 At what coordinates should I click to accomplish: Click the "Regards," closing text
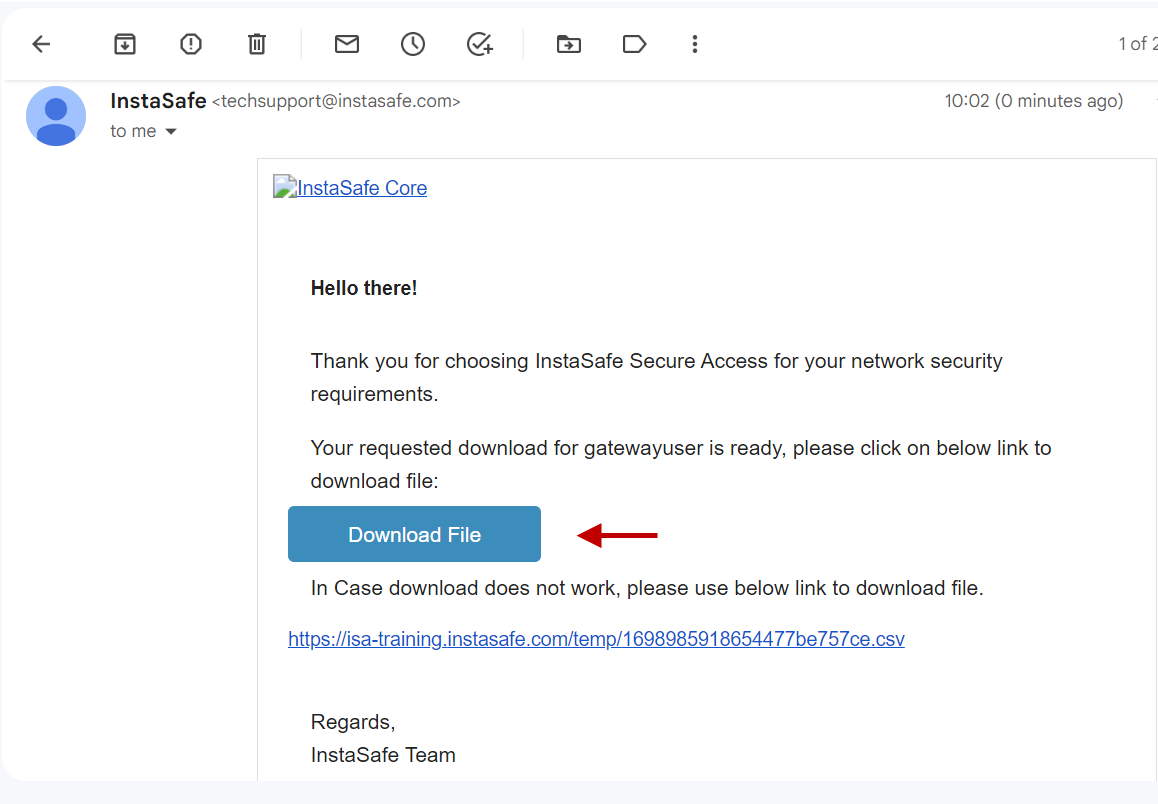point(353,722)
